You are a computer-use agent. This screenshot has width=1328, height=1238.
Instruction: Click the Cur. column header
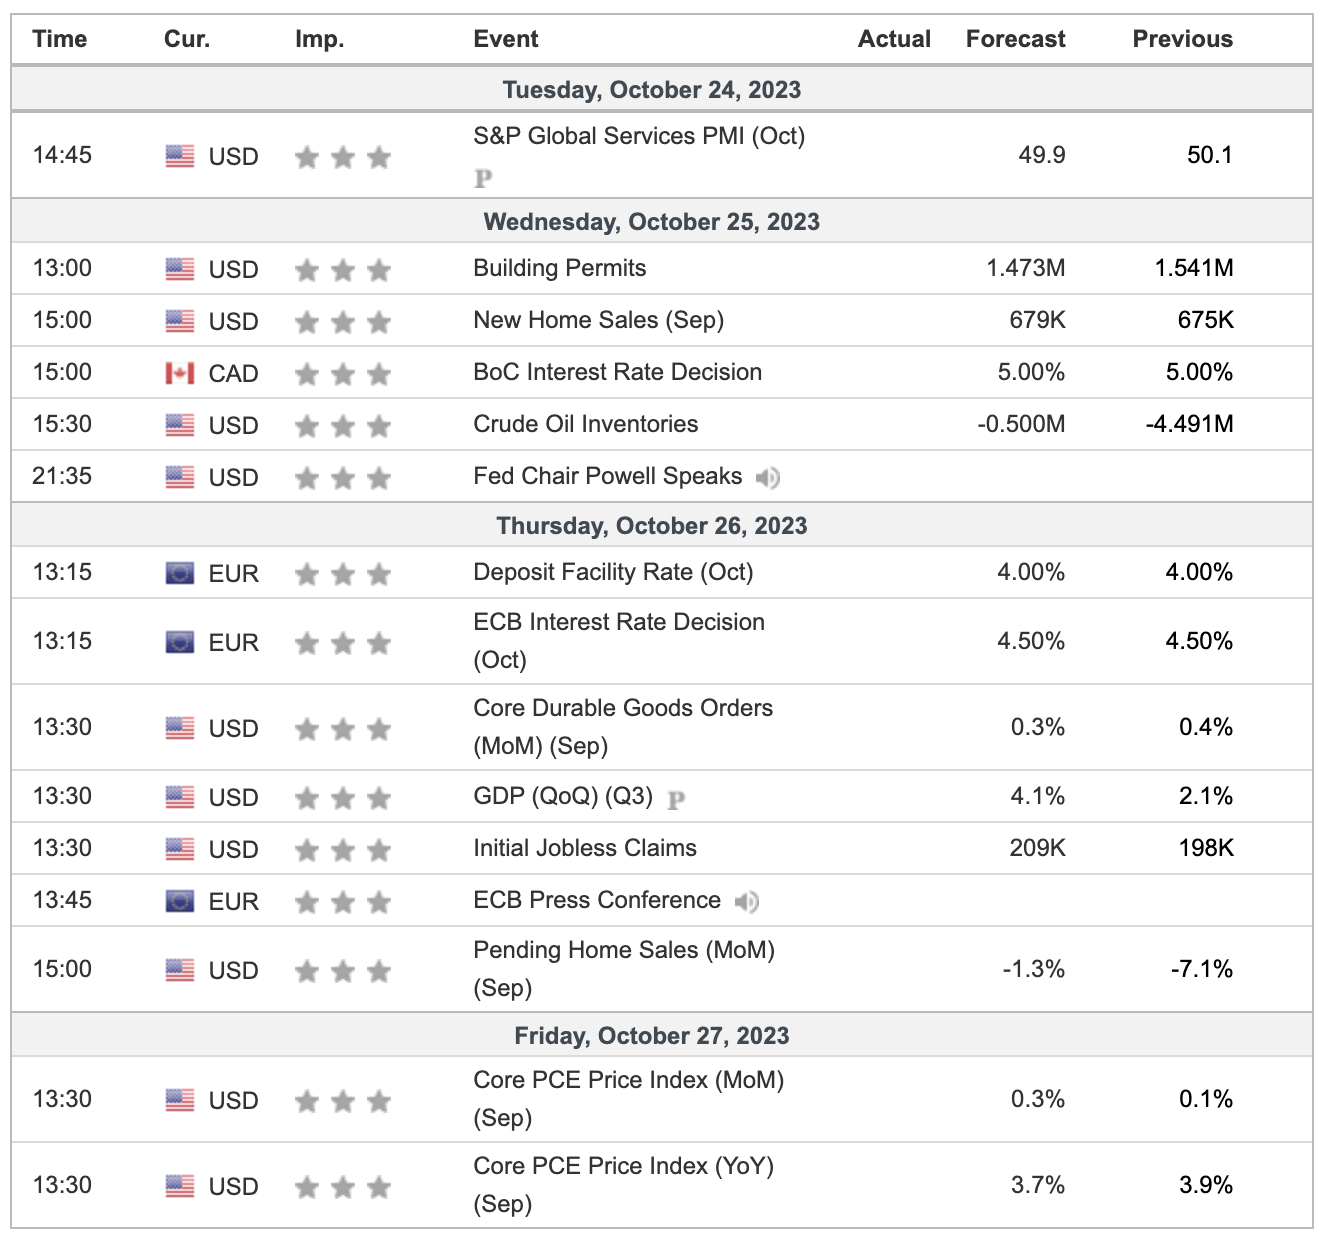[x=187, y=39]
